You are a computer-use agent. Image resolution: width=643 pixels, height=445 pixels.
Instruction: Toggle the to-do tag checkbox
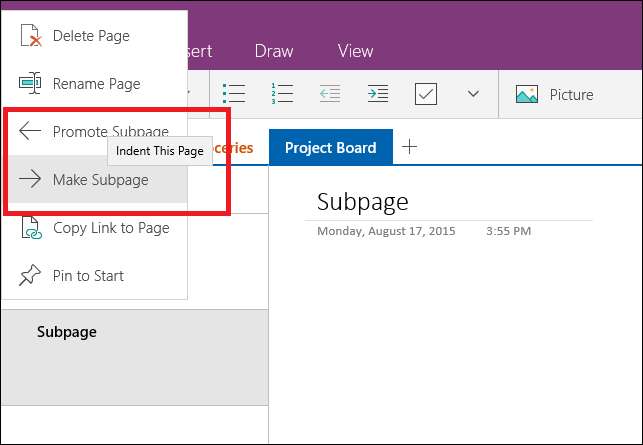pos(426,94)
